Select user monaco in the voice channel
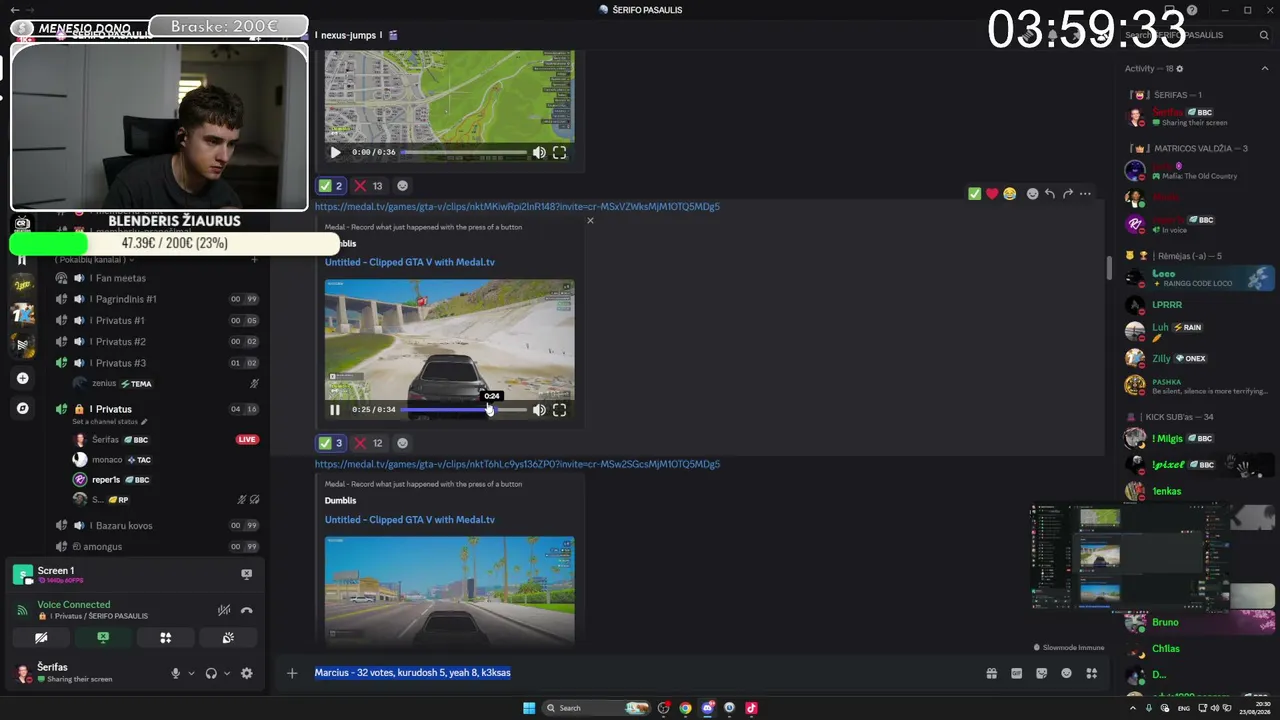 [106, 460]
